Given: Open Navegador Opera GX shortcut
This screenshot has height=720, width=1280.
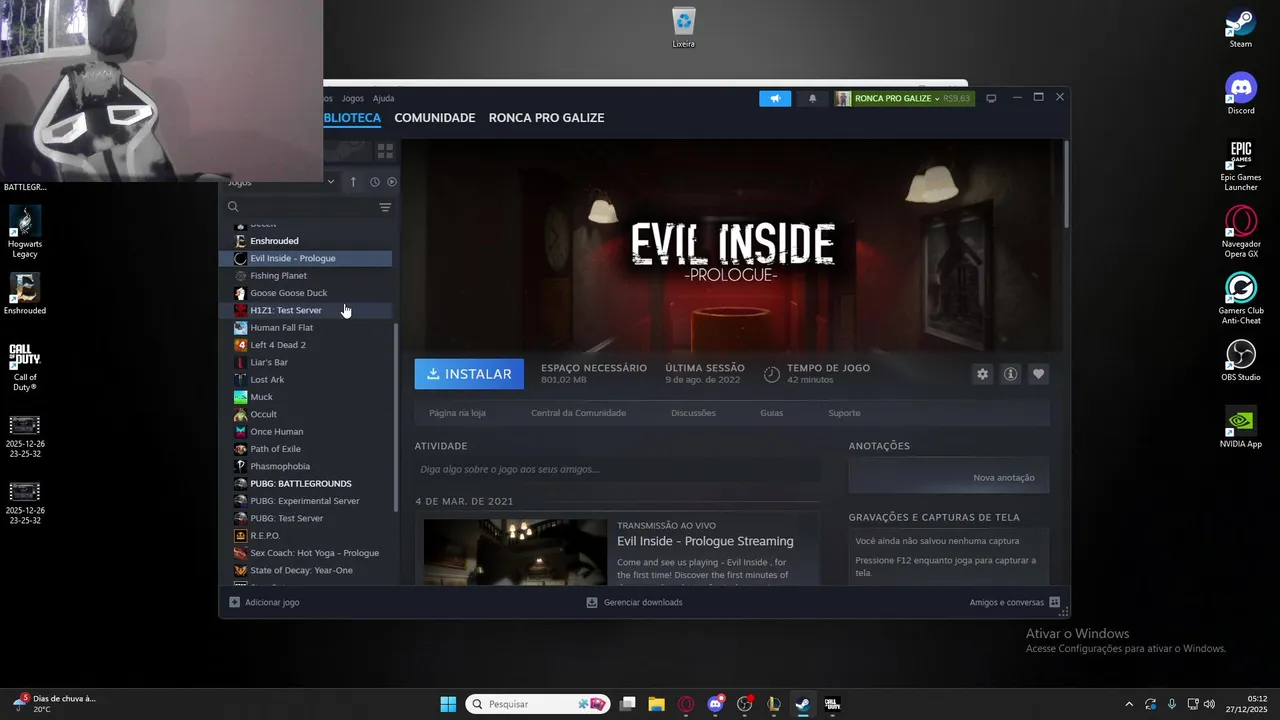Looking at the screenshot, I should [1241, 232].
